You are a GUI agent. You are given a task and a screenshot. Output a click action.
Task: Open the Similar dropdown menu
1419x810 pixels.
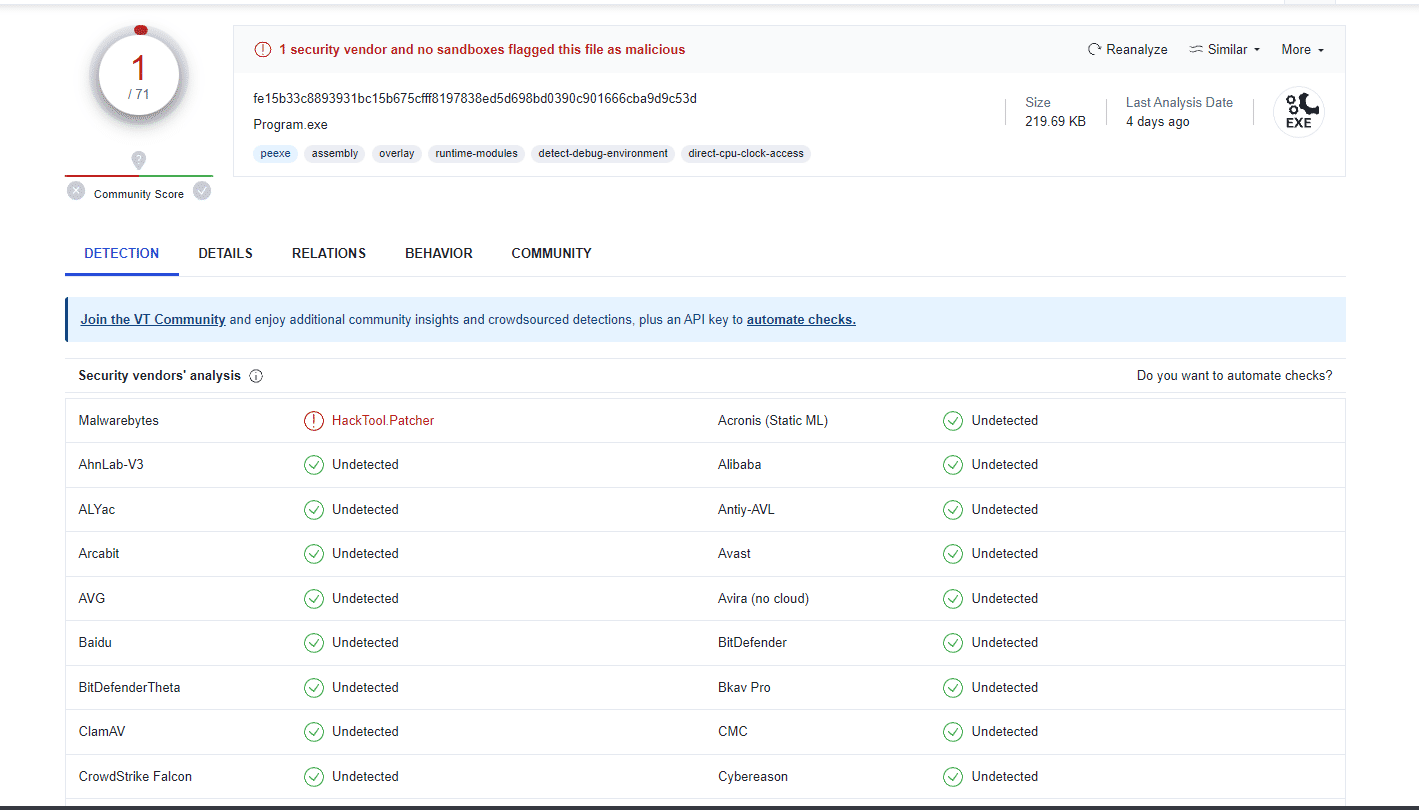[1225, 49]
